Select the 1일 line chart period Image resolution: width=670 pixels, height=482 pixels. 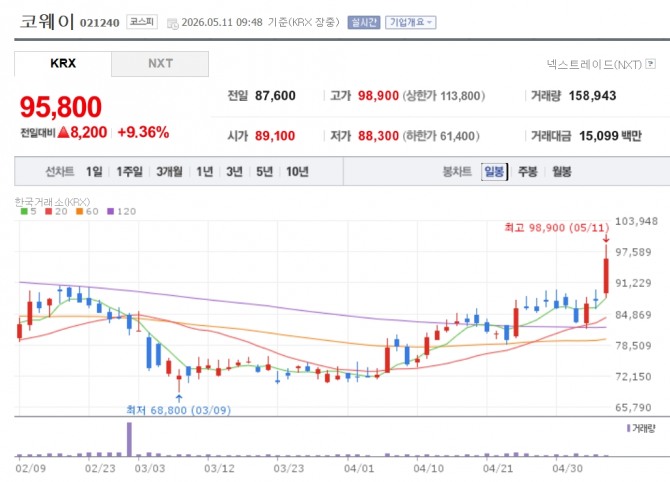tap(94, 172)
